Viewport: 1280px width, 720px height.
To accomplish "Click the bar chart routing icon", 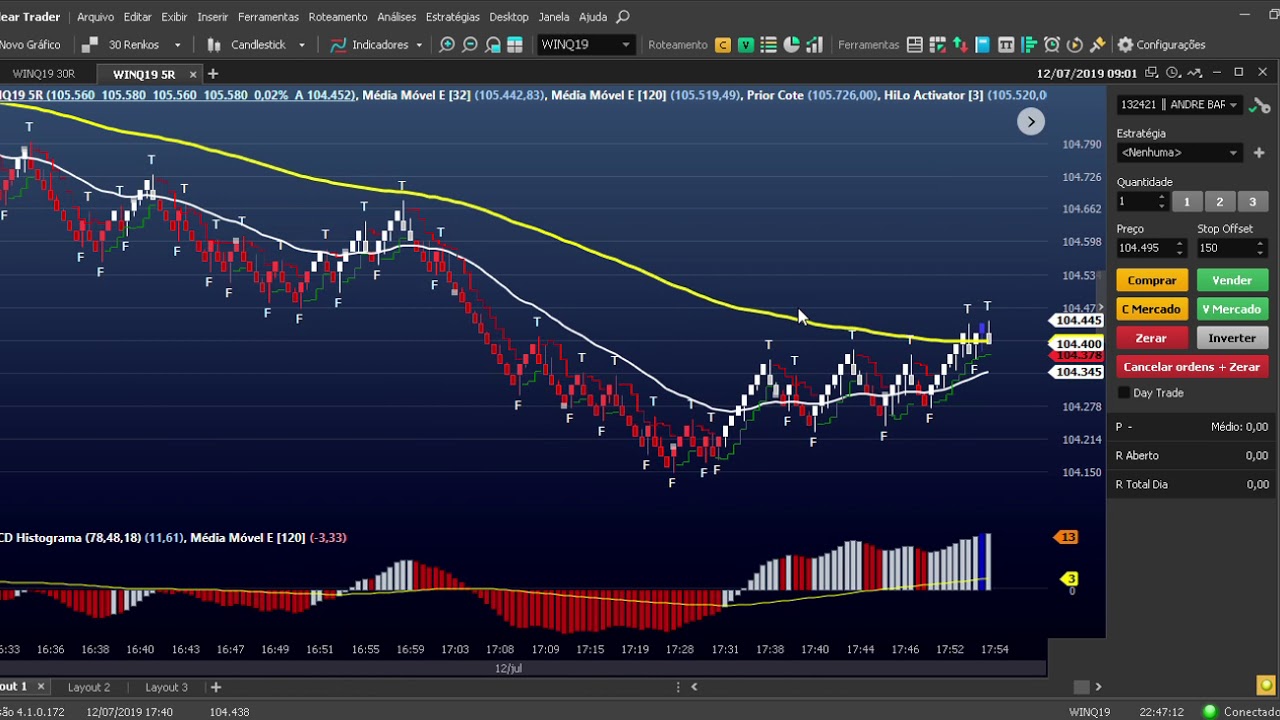I will (814, 45).
